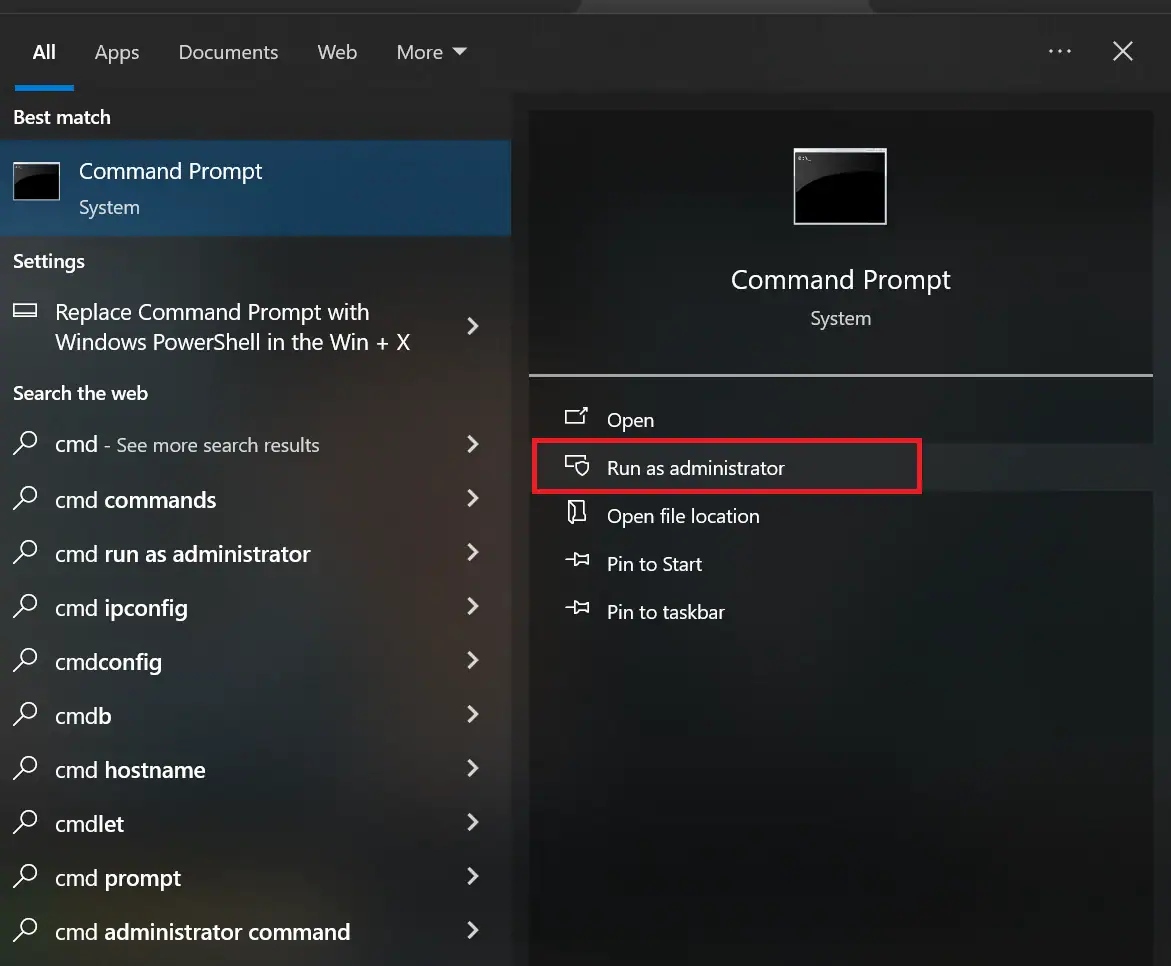Switch to the Apps tab
The height and width of the screenshot is (966, 1171).
[x=117, y=53]
